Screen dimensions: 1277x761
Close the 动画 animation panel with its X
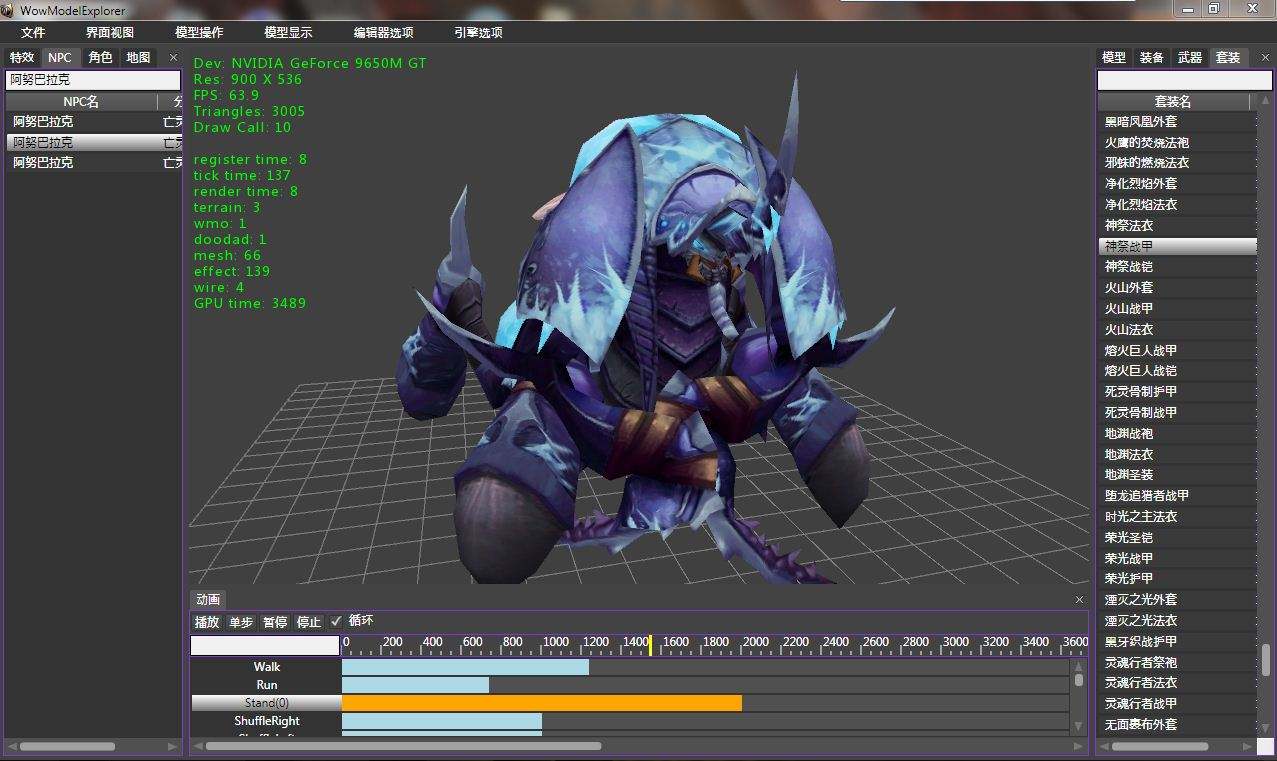(x=1079, y=600)
